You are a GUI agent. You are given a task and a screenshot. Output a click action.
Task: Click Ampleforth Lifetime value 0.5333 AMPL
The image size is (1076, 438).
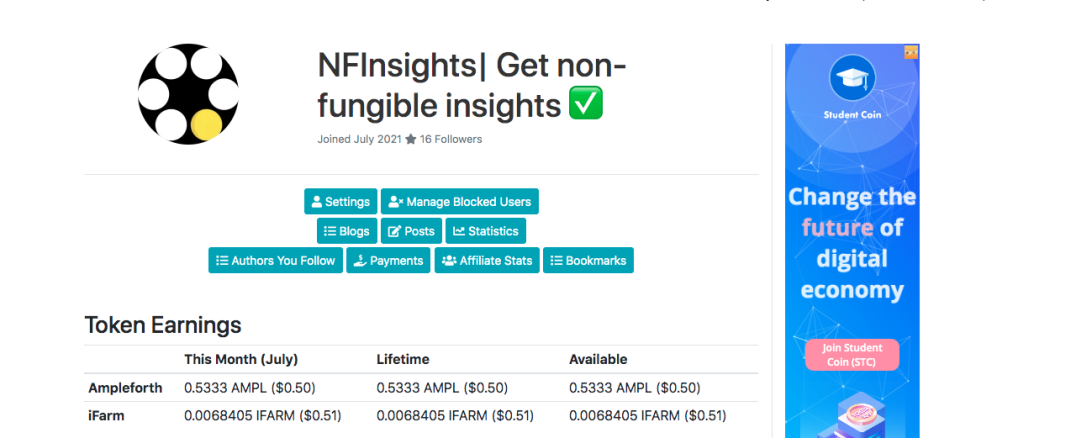point(442,388)
